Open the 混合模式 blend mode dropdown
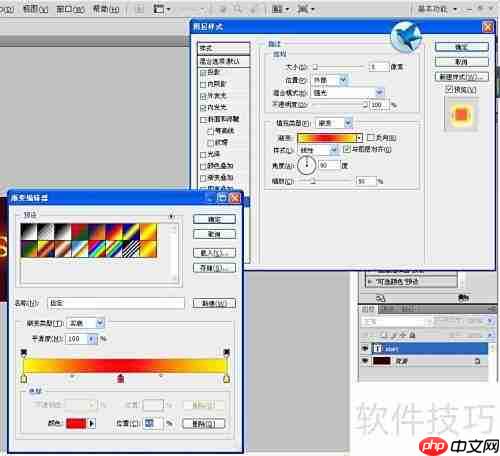This screenshot has height=456, width=500. pos(380,92)
